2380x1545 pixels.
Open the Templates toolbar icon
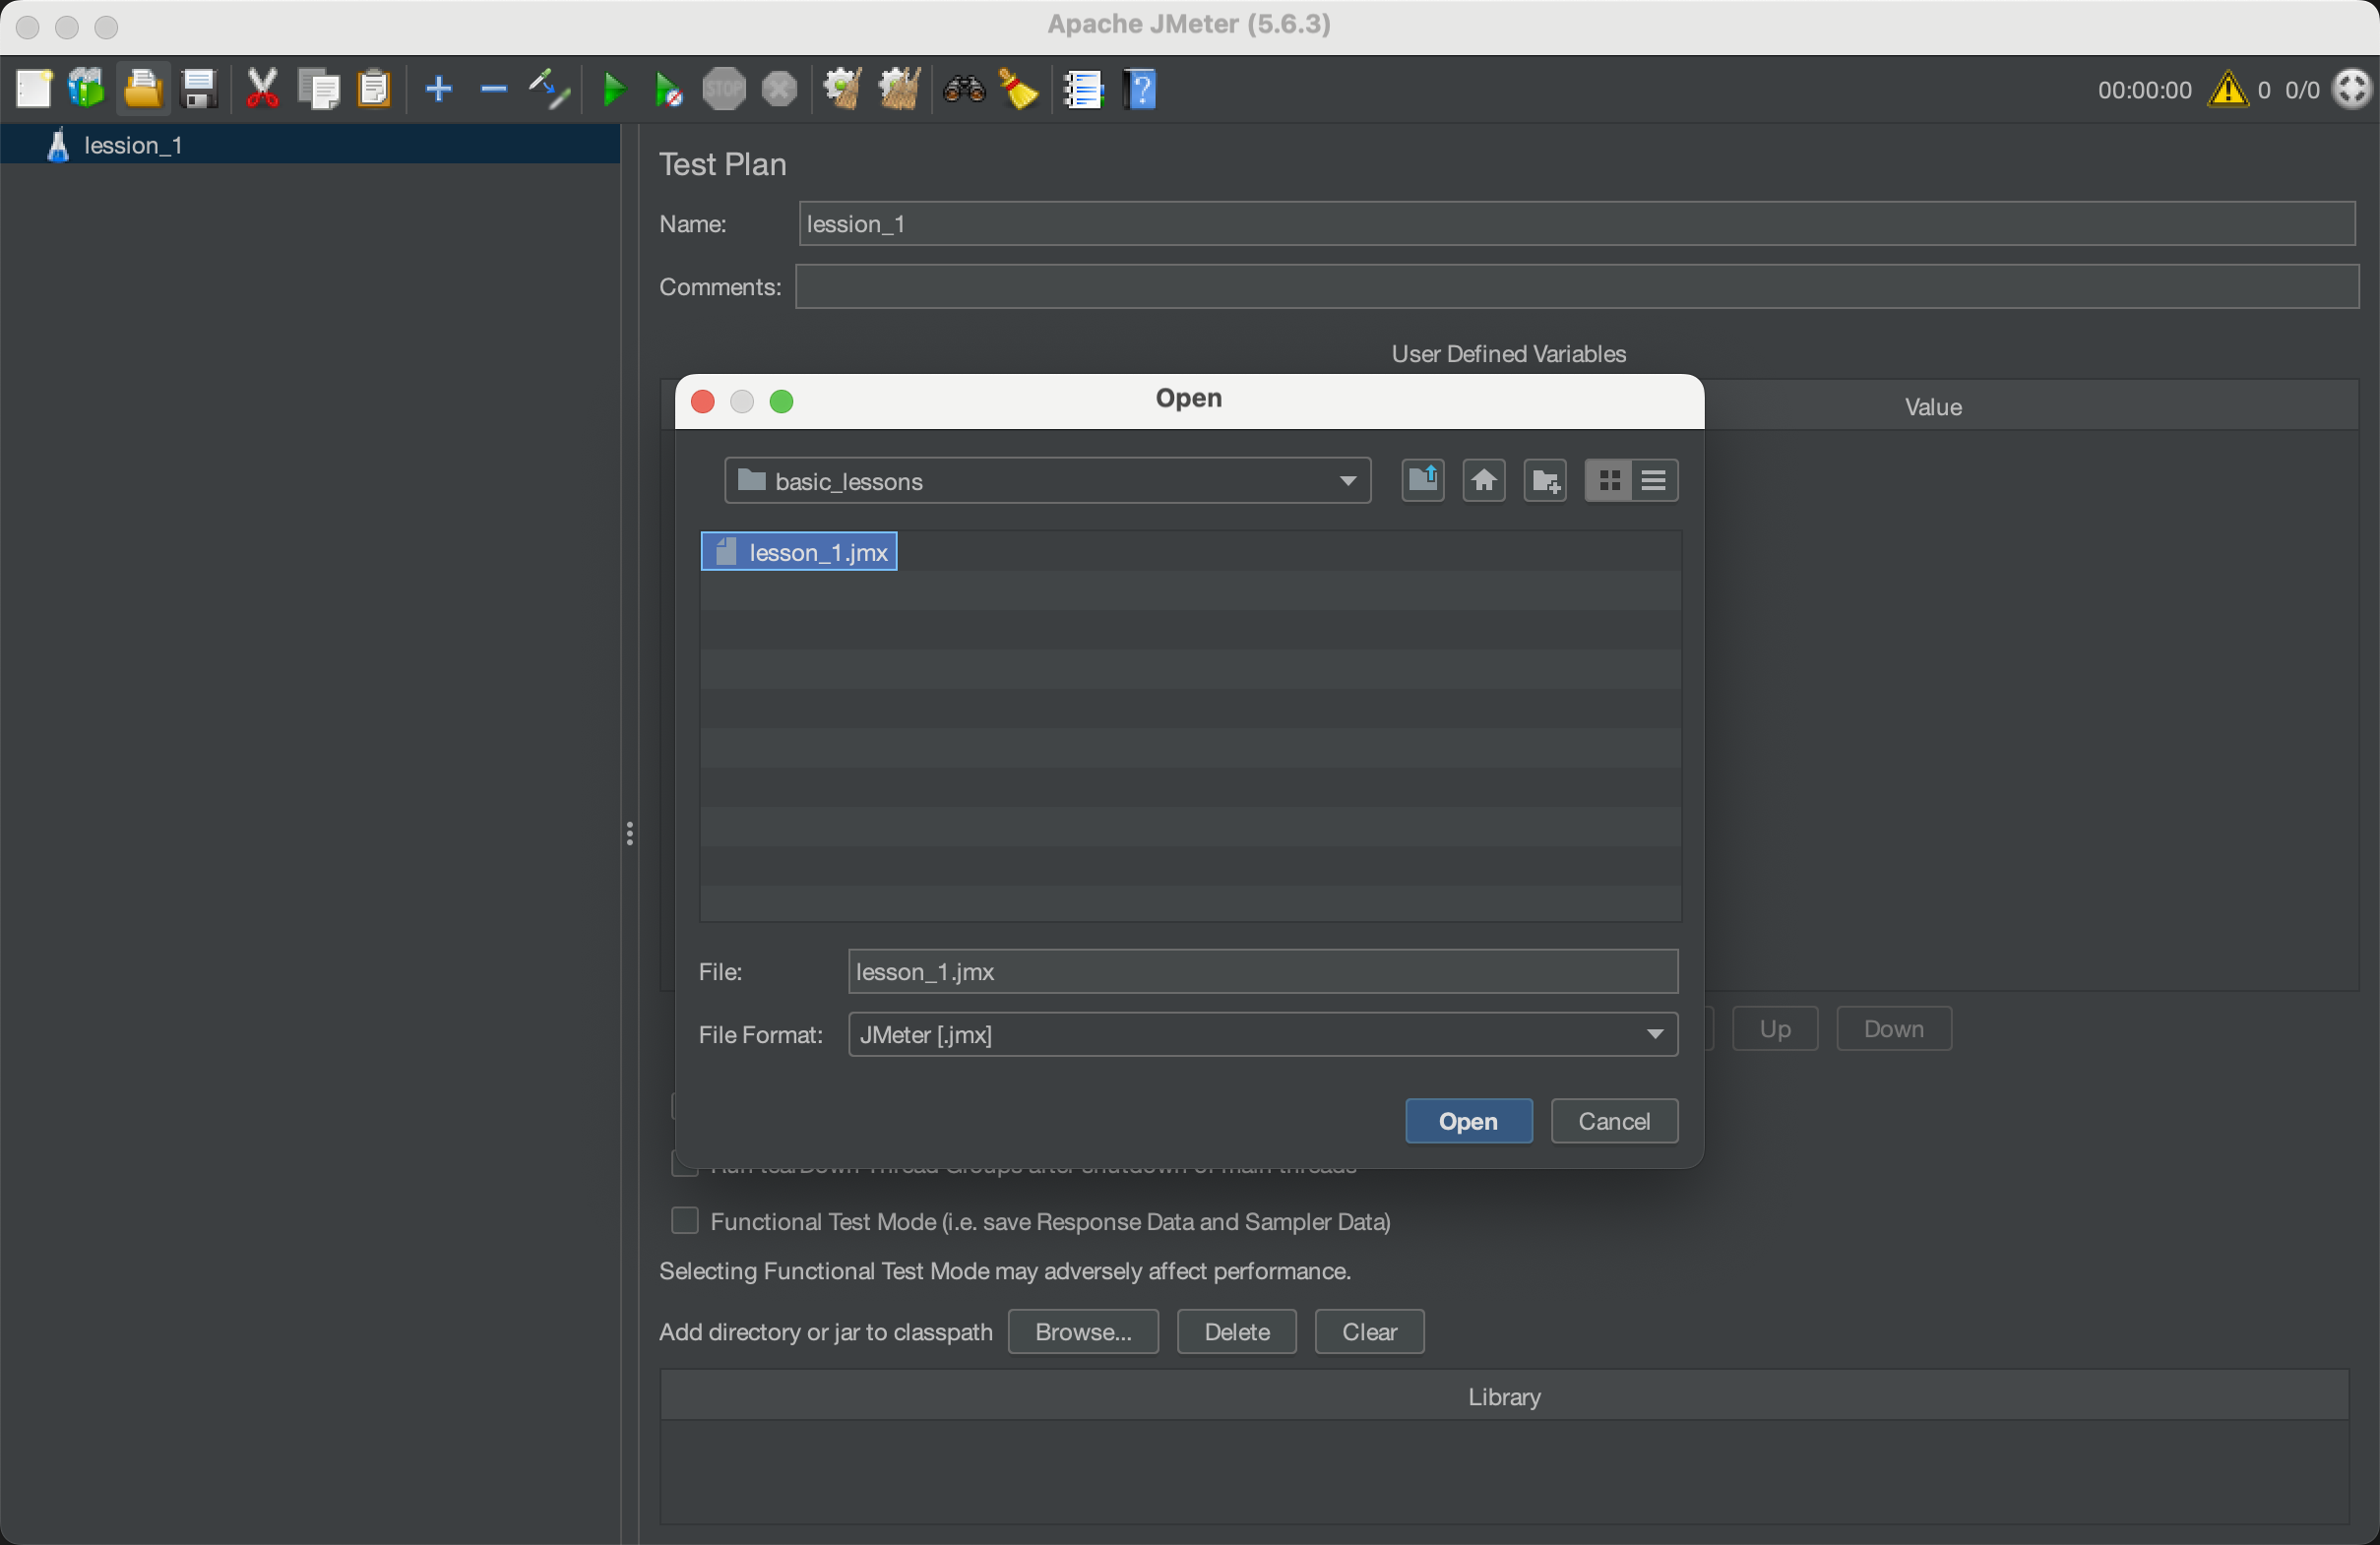pos(86,89)
